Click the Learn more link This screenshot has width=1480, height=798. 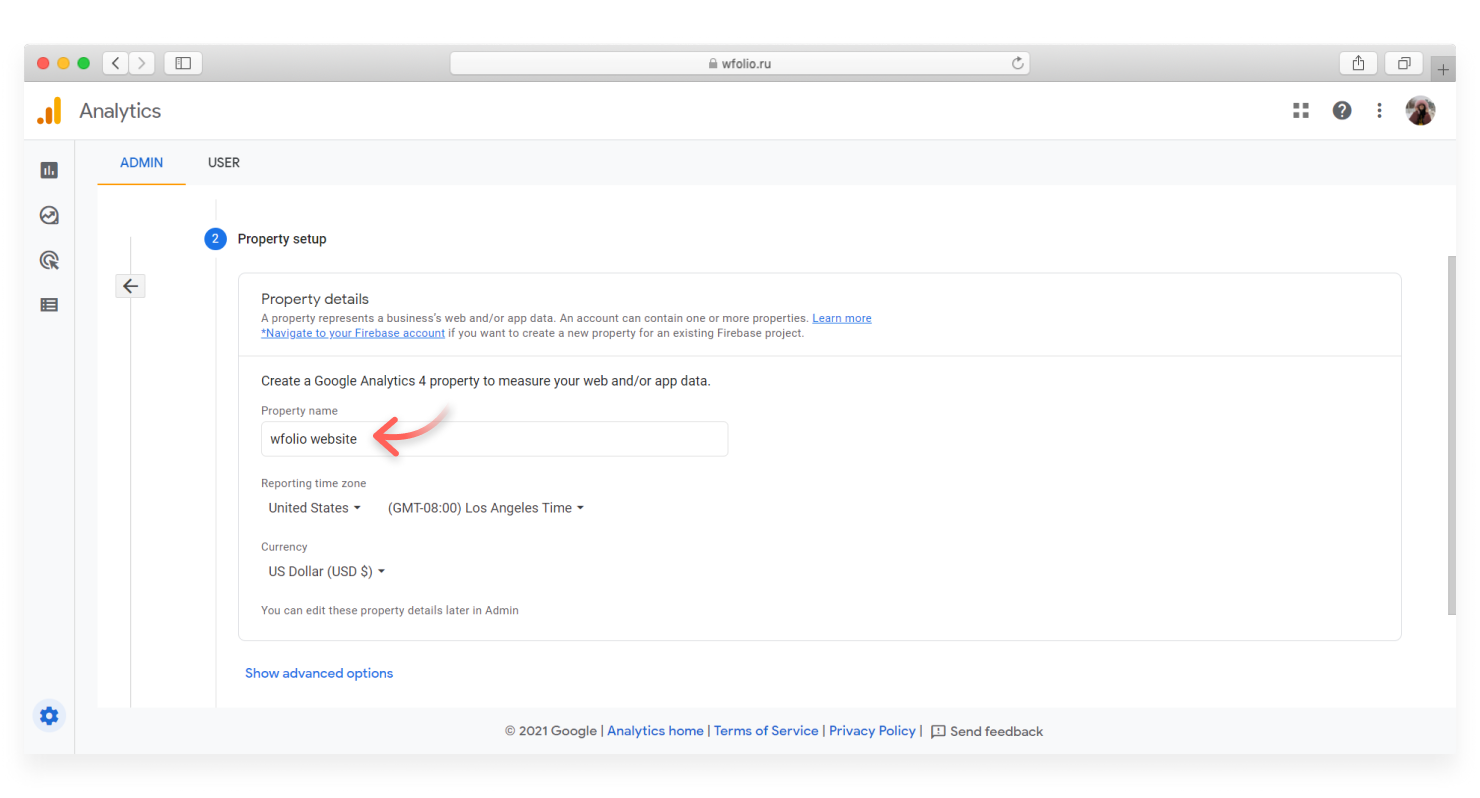click(841, 318)
